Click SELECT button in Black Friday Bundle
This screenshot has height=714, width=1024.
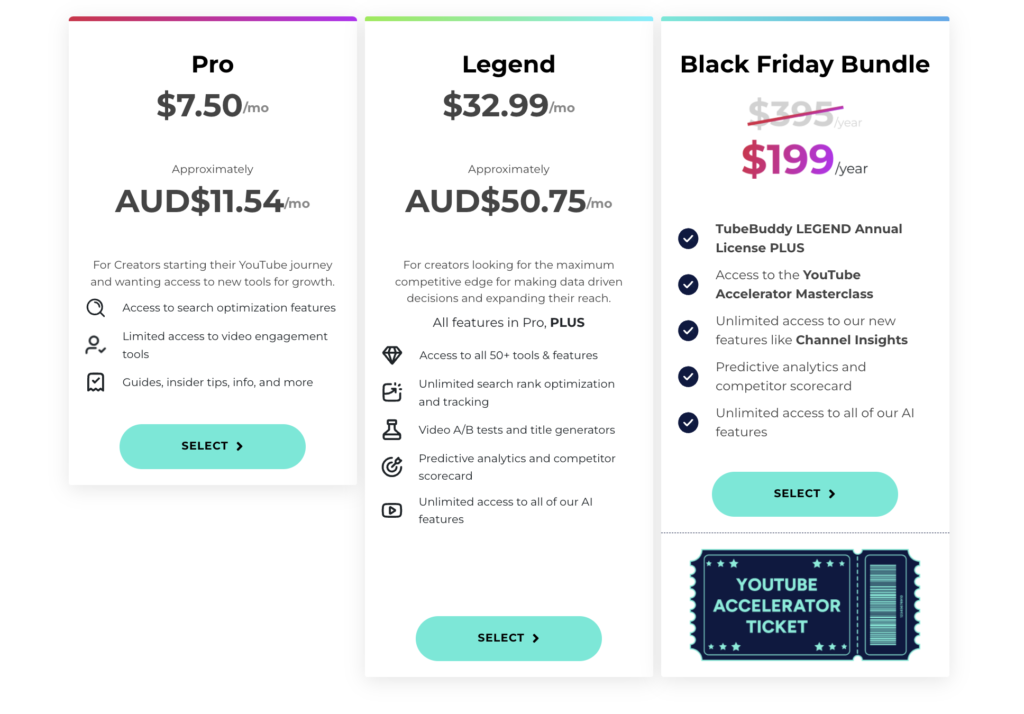(x=805, y=494)
